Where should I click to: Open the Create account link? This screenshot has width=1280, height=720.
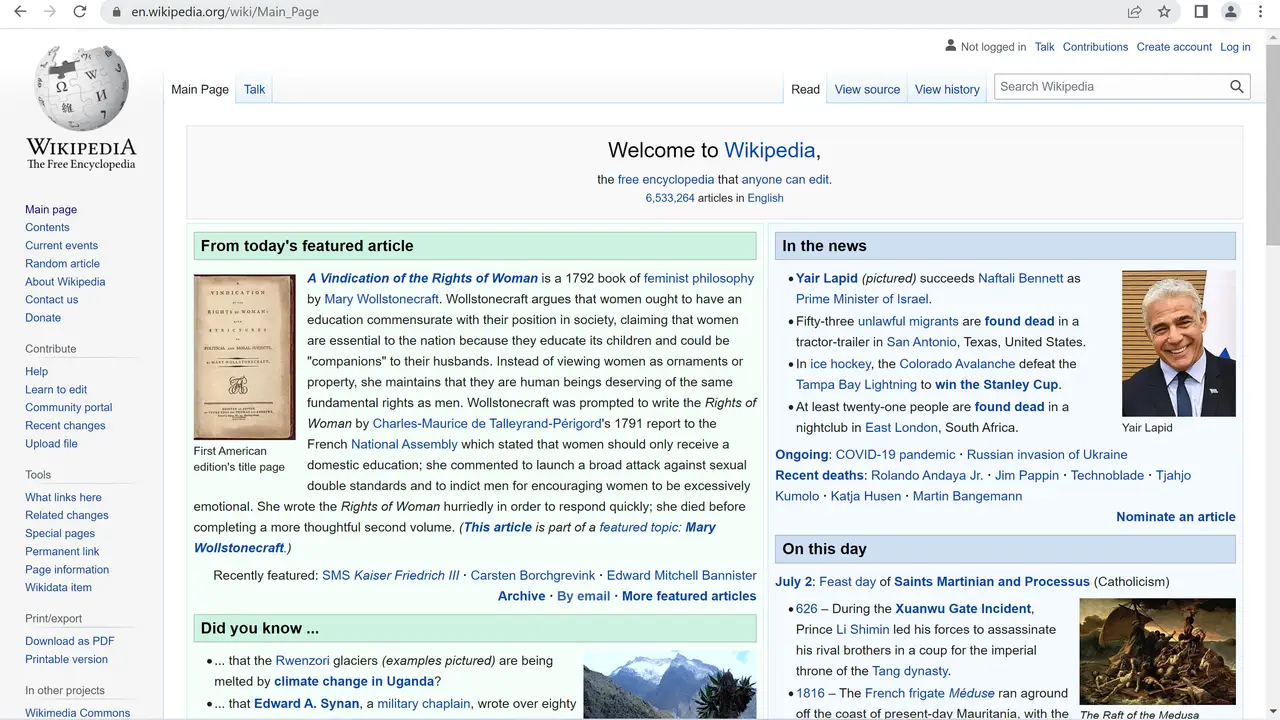pos(1174,47)
